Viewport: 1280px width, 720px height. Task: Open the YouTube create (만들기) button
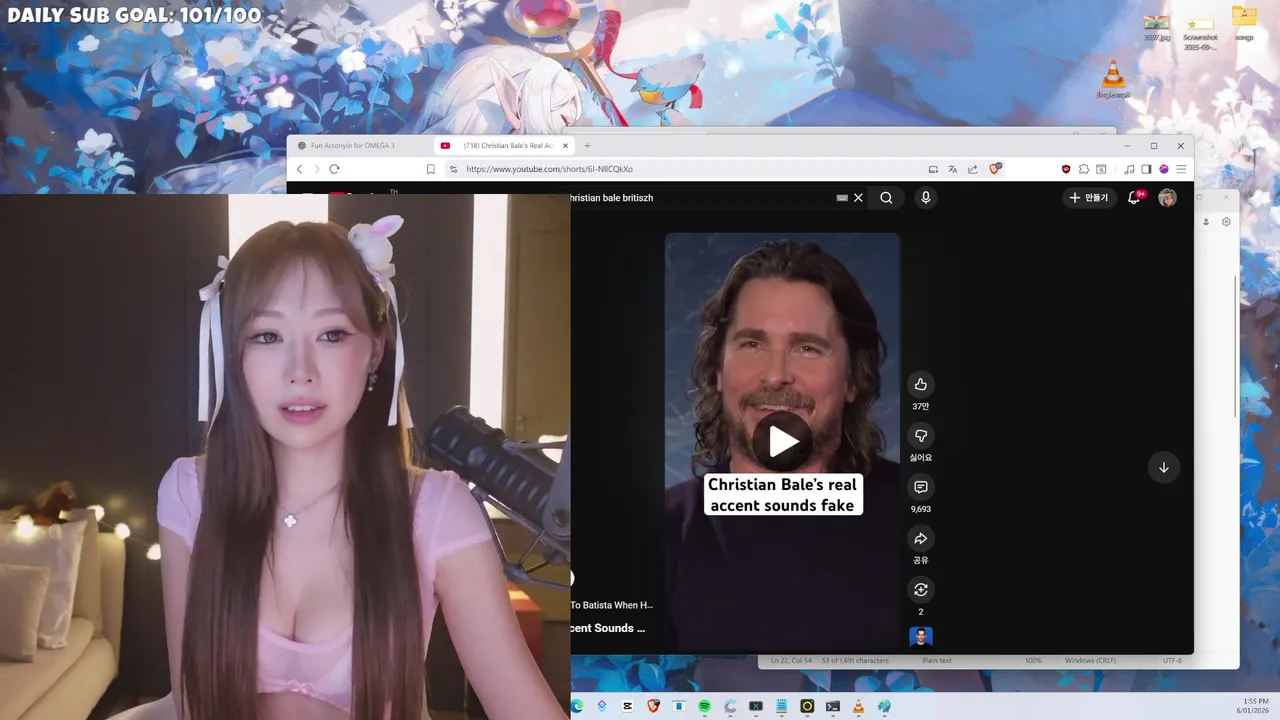coord(1089,198)
